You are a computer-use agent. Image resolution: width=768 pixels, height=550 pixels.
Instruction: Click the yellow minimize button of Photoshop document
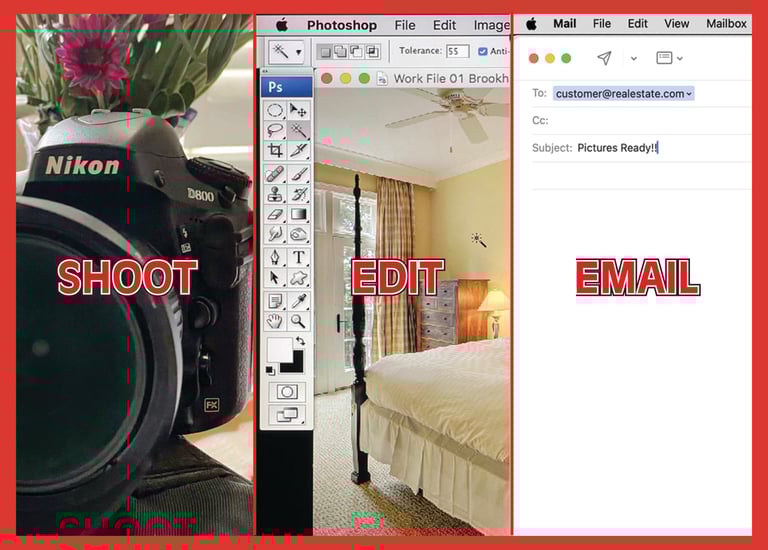[x=345, y=78]
